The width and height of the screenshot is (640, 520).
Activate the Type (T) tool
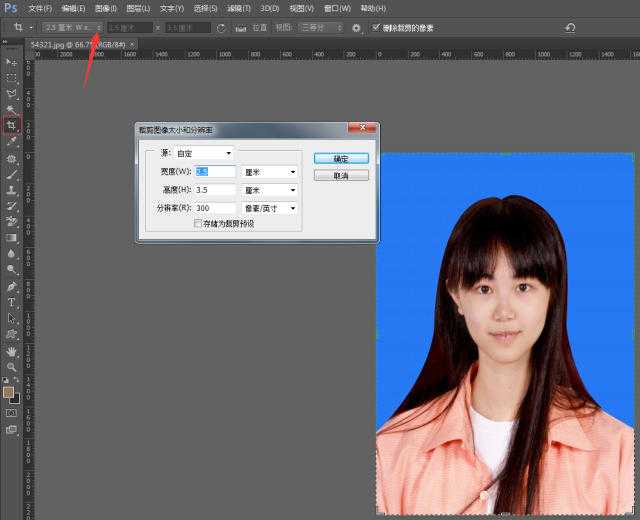tap(11, 302)
